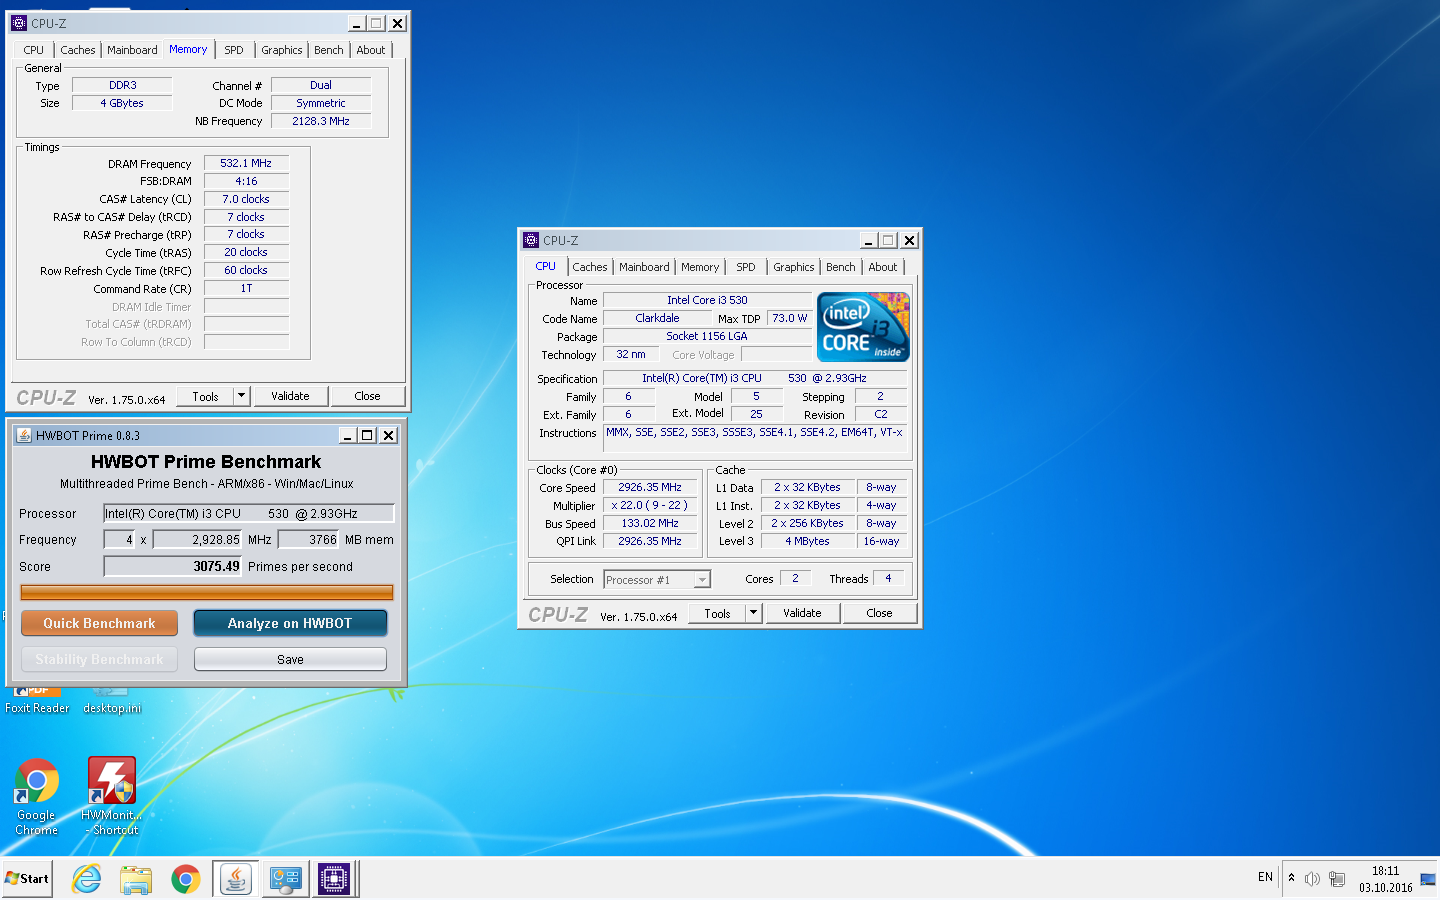The height and width of the screenshot is (900, 1440).
Task: Click the HWBOT Prime window title icon
Action: [x=24, y=435]
